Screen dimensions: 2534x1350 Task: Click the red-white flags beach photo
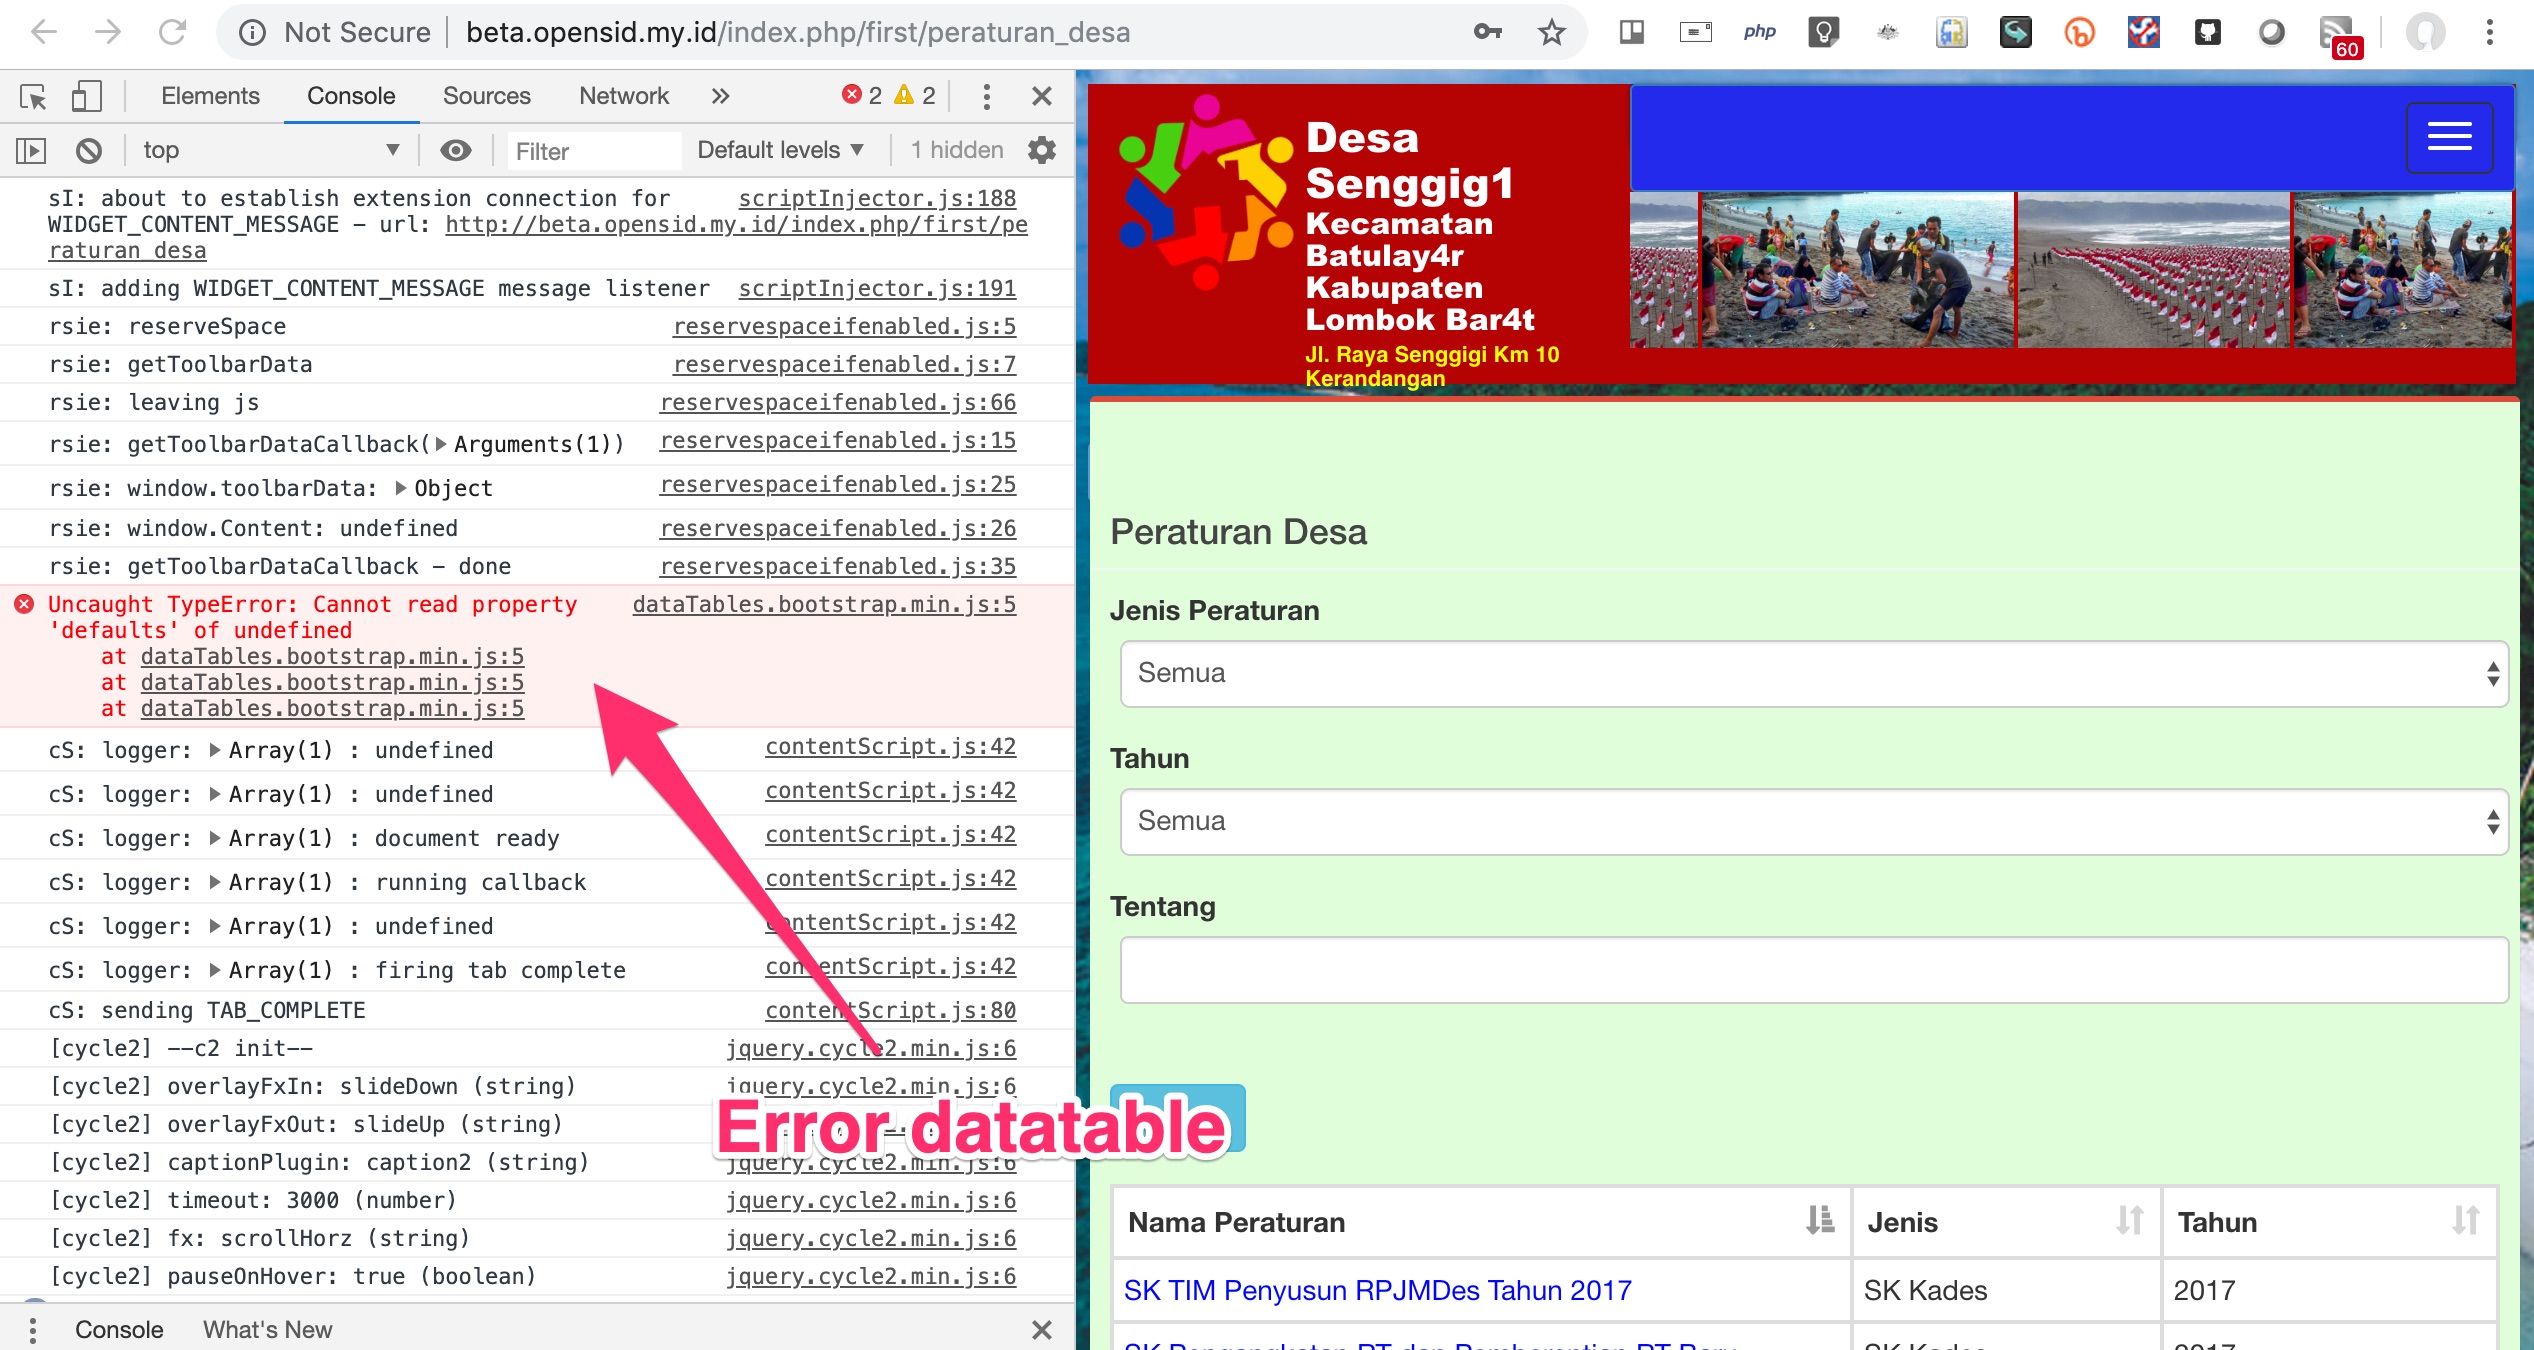(2153, 270)
